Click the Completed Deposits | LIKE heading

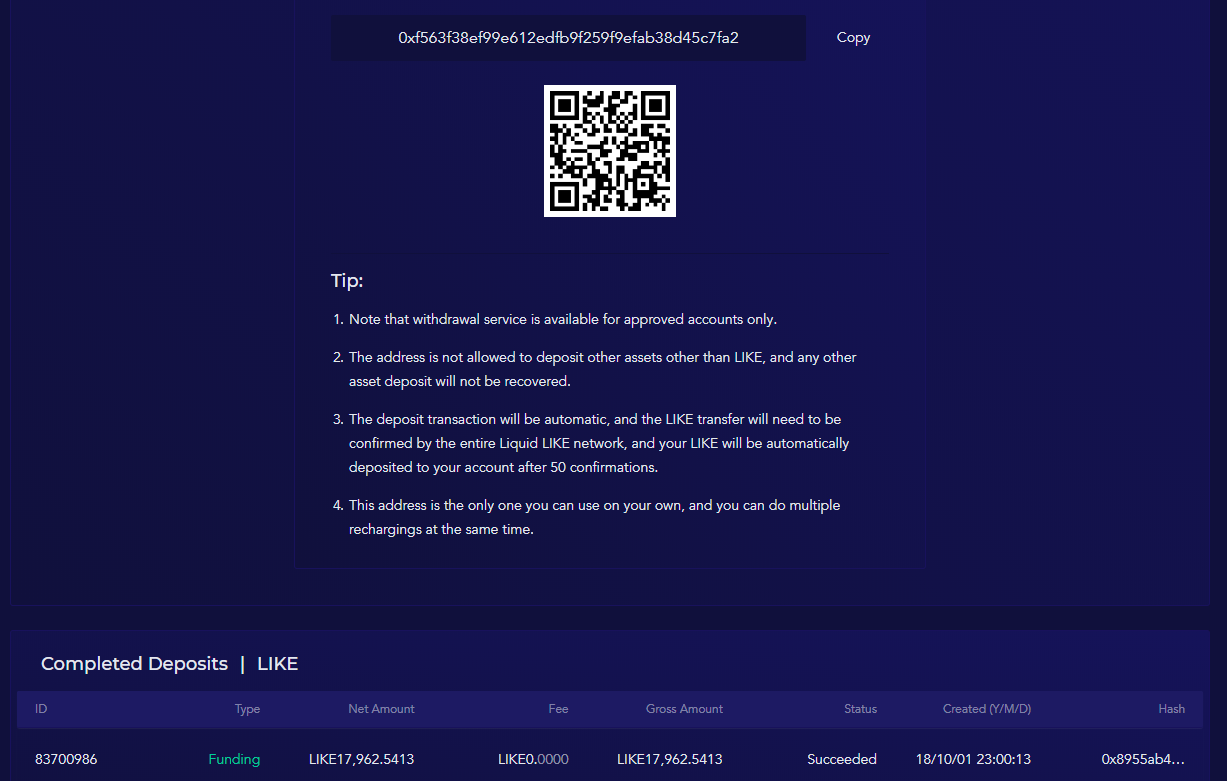(x=170, y=664)
